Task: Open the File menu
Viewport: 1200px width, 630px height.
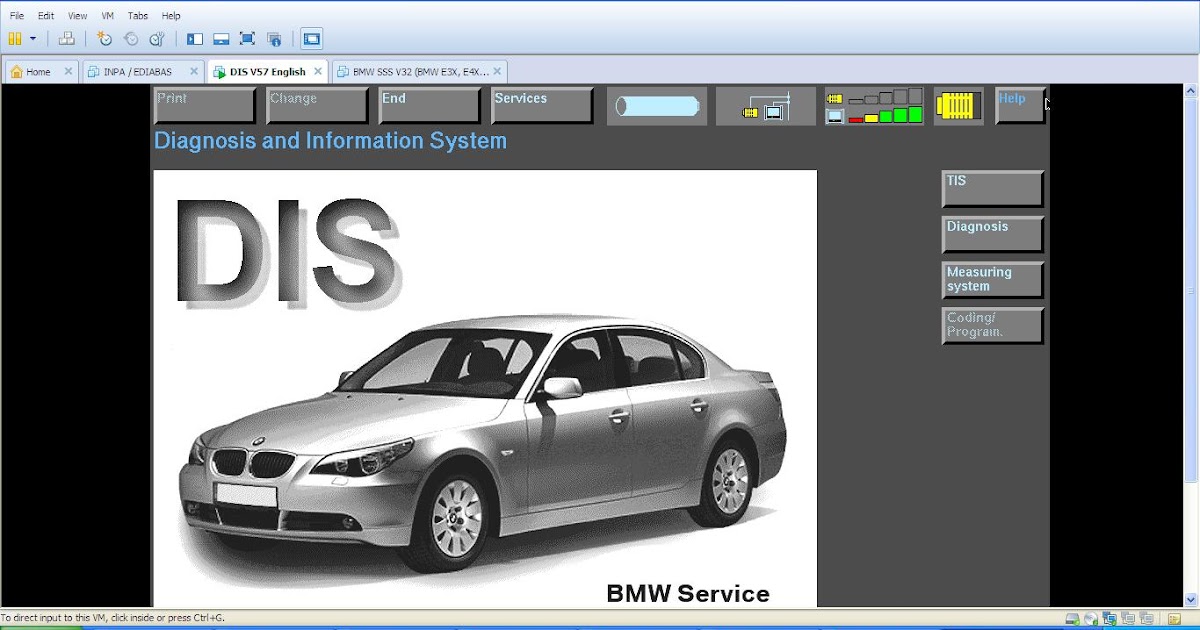Action: pos(17,16)
